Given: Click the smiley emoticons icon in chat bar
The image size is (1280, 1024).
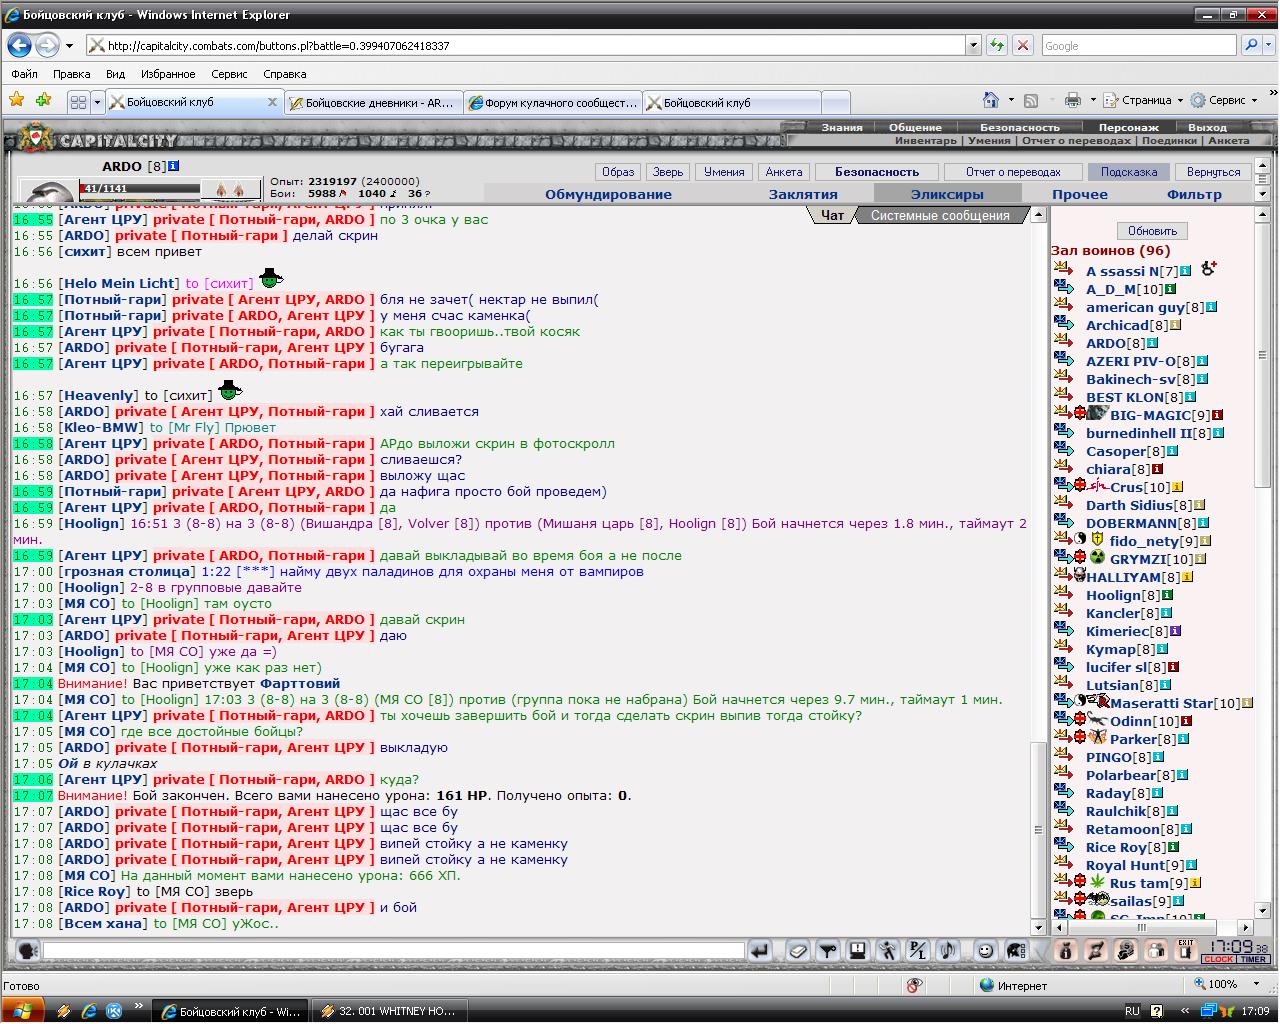Looking at the screenshot, I should (985, 950).
